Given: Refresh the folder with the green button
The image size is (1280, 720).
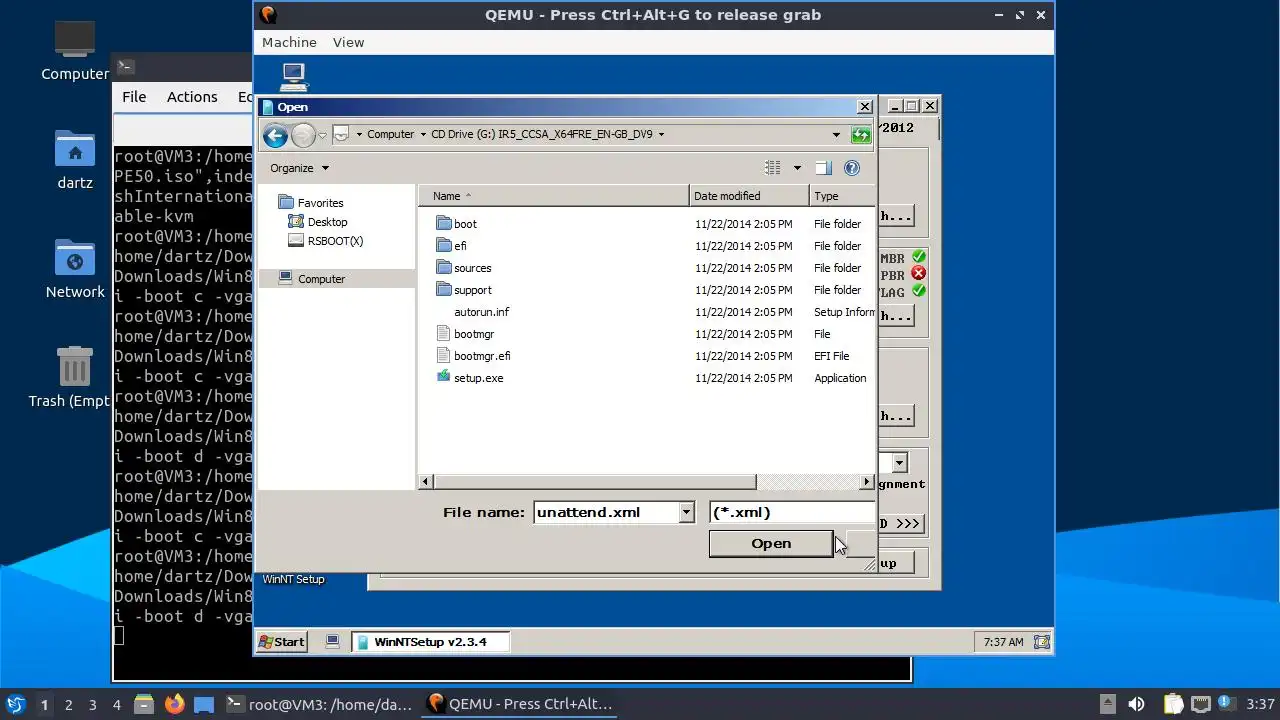Looking at the screenshot, I should point(860,134).
